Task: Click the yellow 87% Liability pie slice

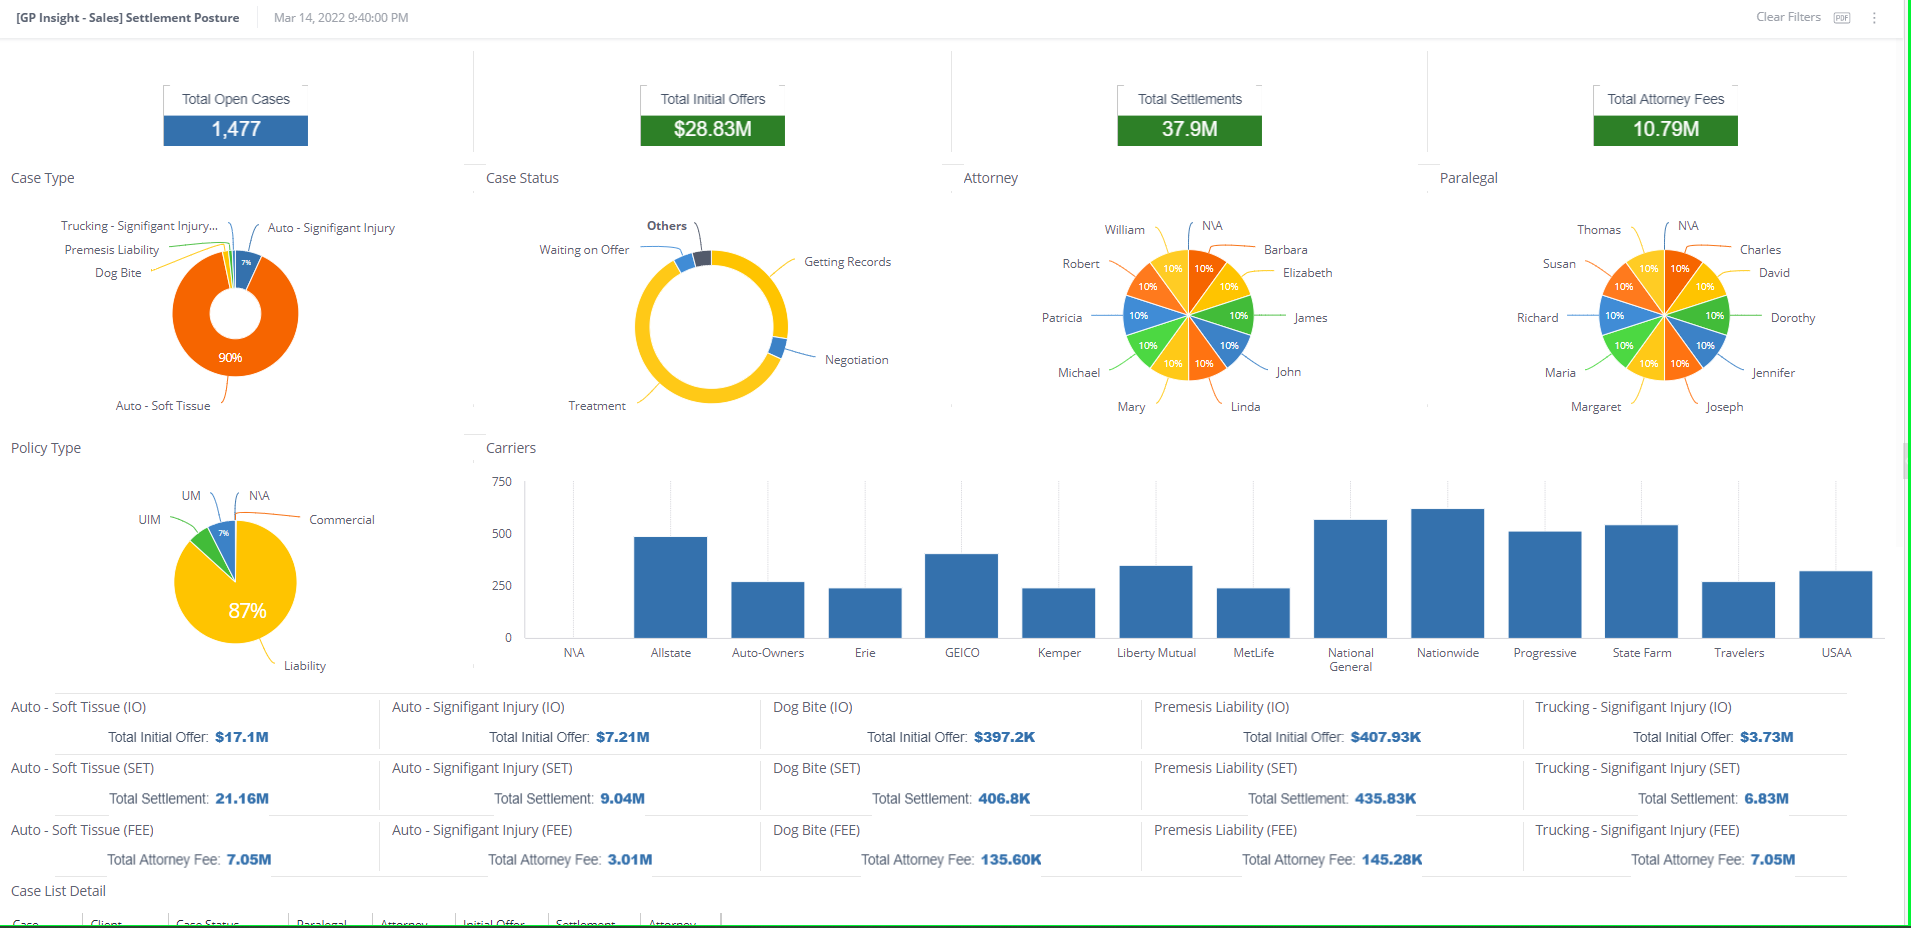Action: (245, 610)
